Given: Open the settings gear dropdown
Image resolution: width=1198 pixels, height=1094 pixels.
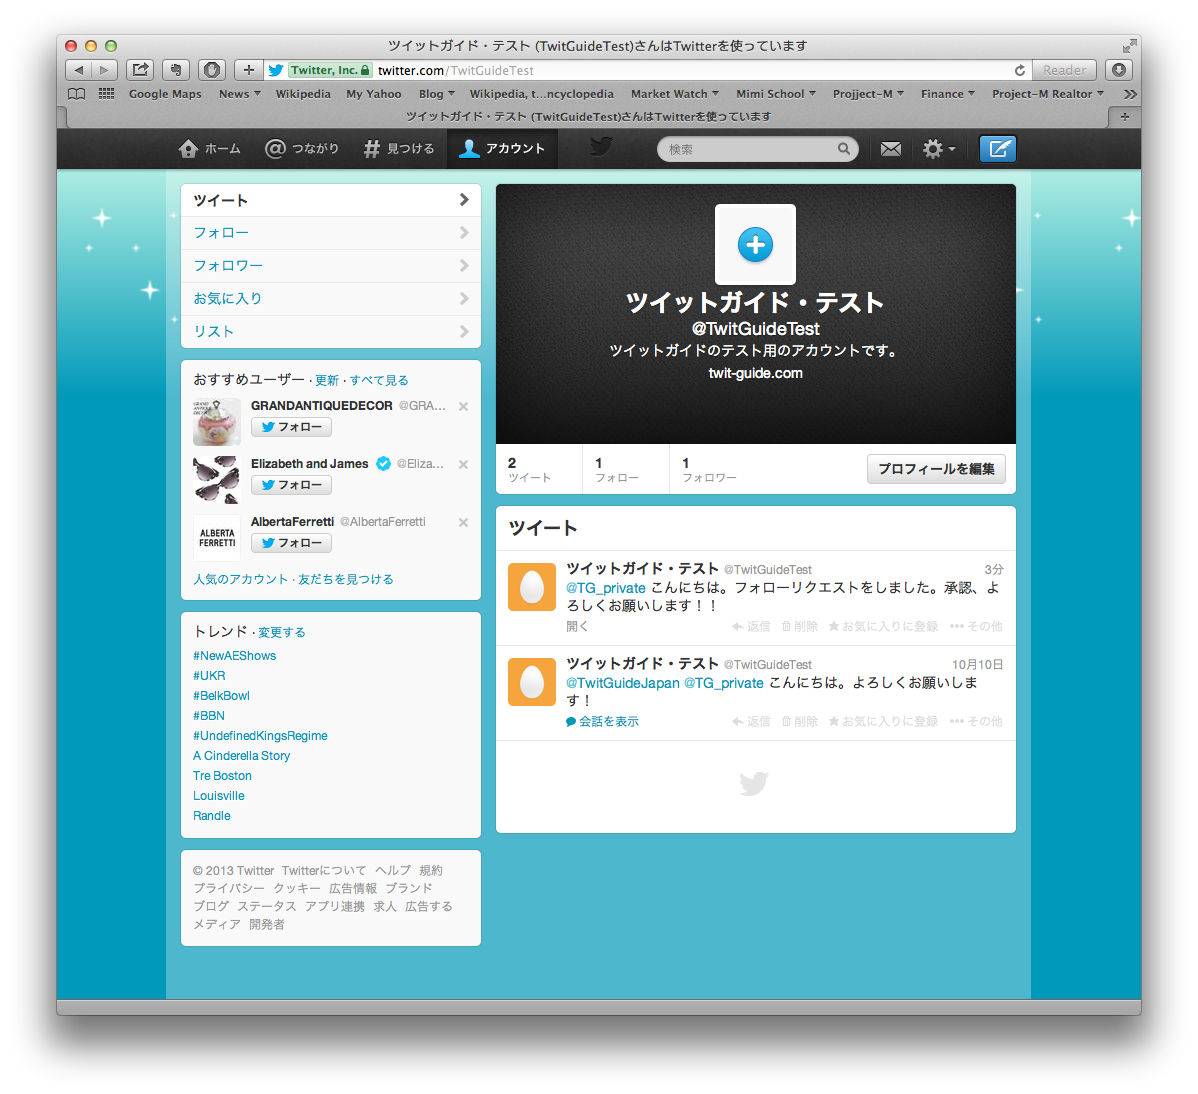Looking at the screenshot, I should pos(938,149).
